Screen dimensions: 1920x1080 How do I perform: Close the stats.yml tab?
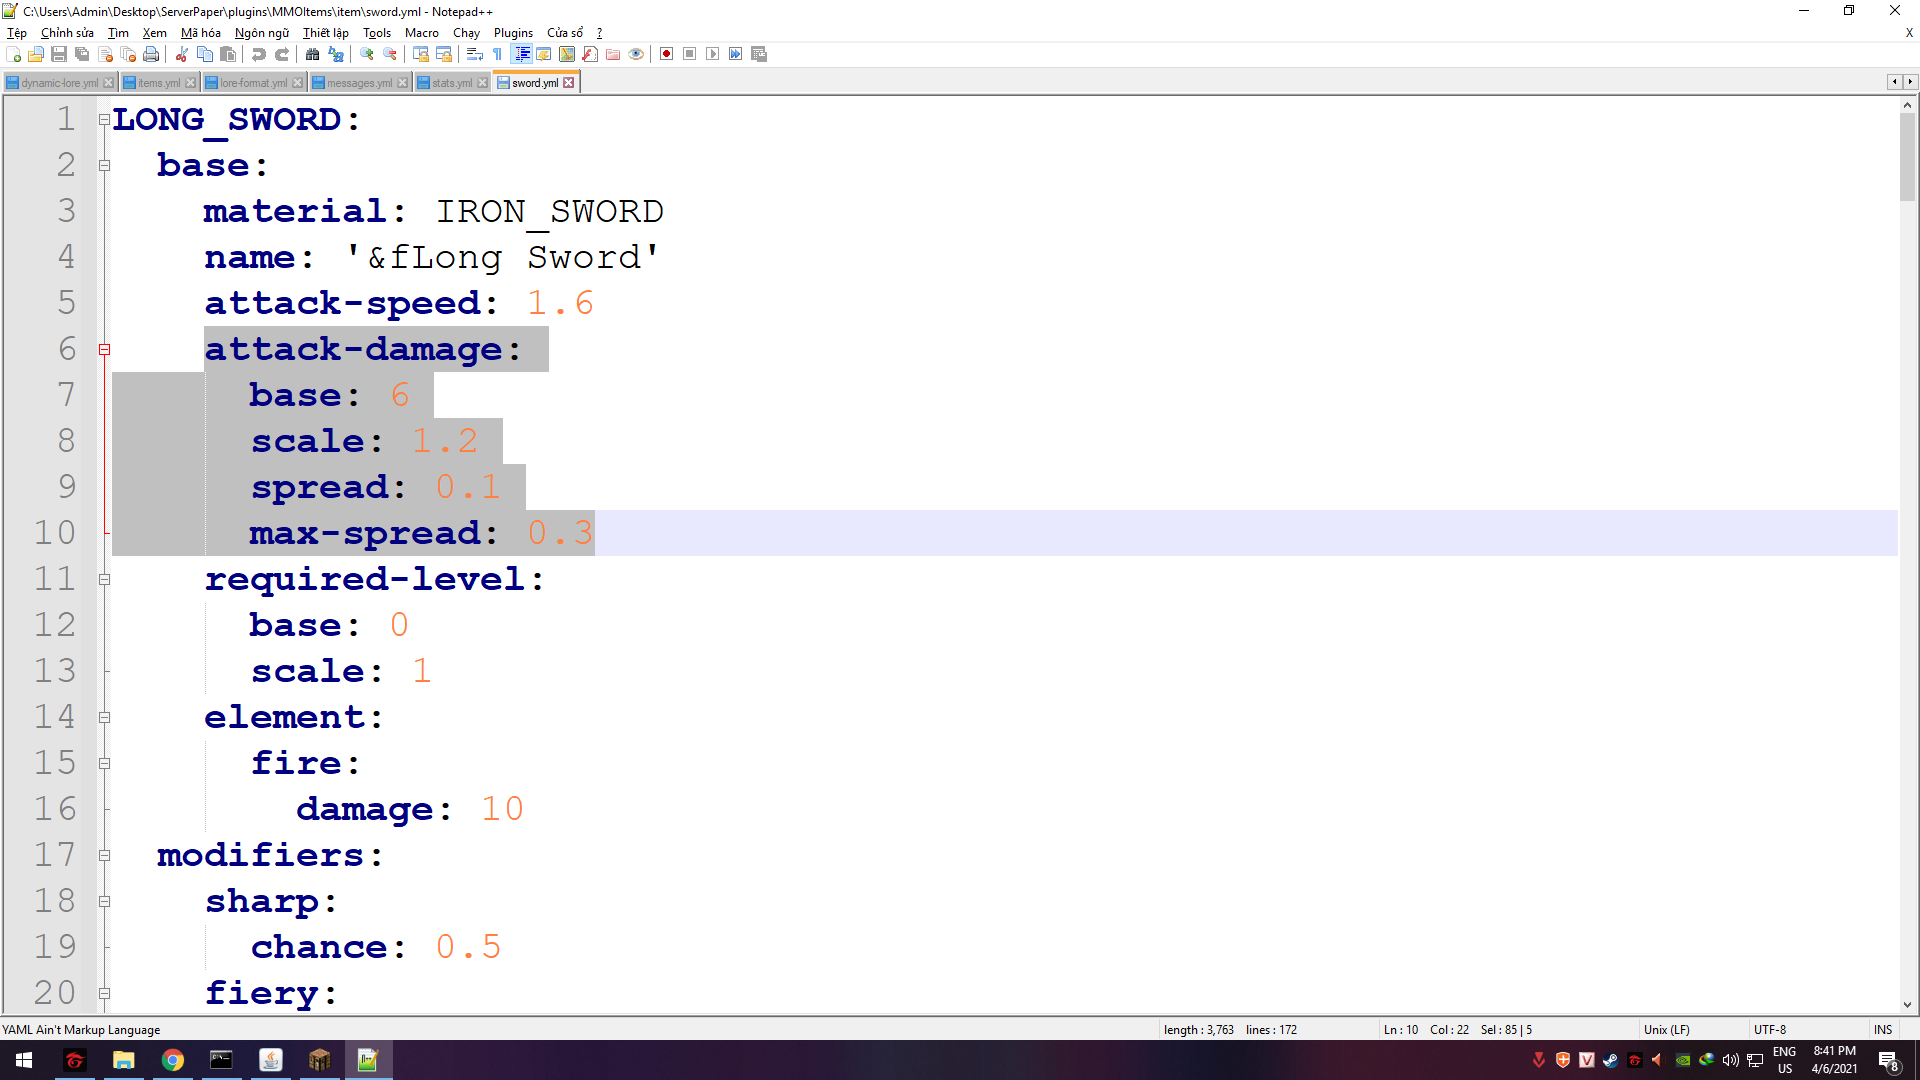pos(483,83)
